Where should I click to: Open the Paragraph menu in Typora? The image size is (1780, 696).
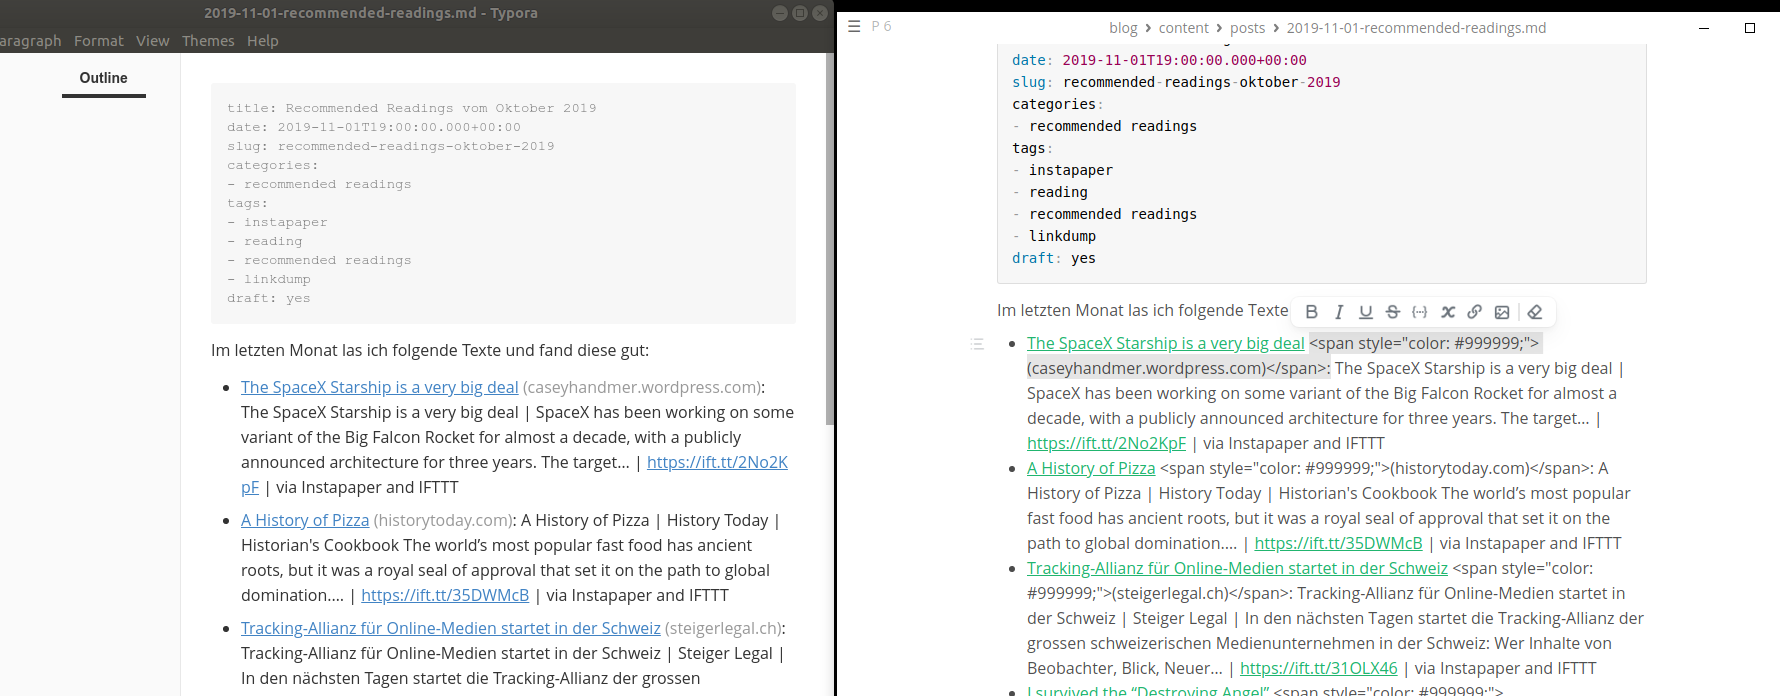(x=30, y=41)
